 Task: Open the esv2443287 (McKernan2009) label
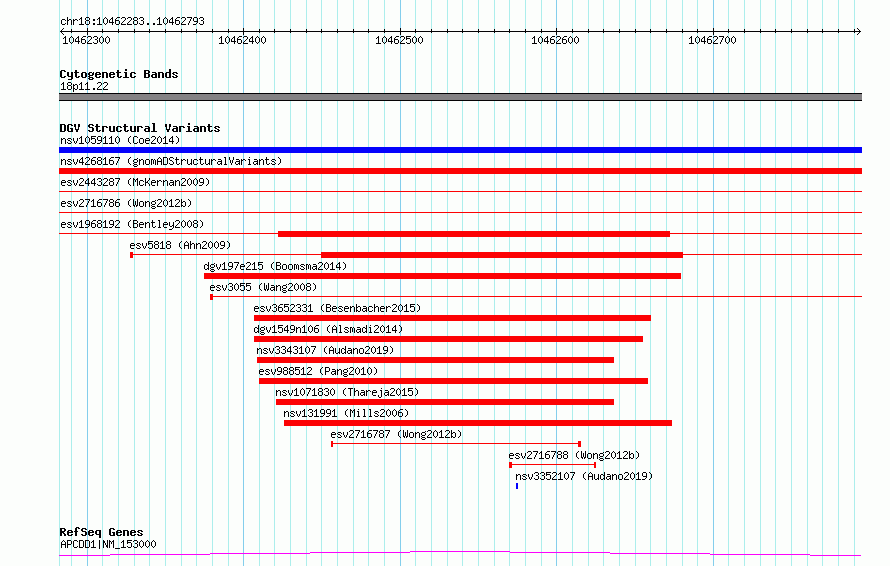coord(135,182)
